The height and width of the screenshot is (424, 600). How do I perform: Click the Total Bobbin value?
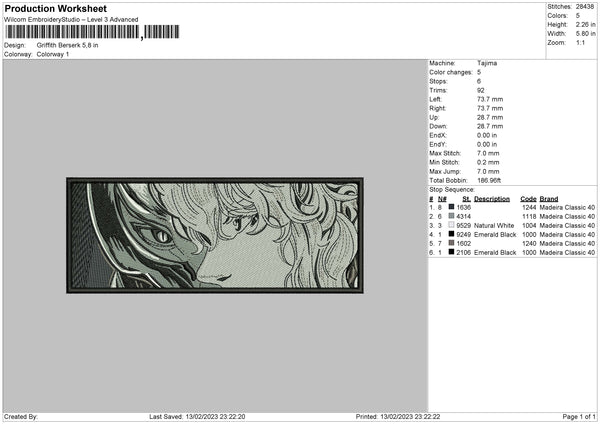pos(489,180)
